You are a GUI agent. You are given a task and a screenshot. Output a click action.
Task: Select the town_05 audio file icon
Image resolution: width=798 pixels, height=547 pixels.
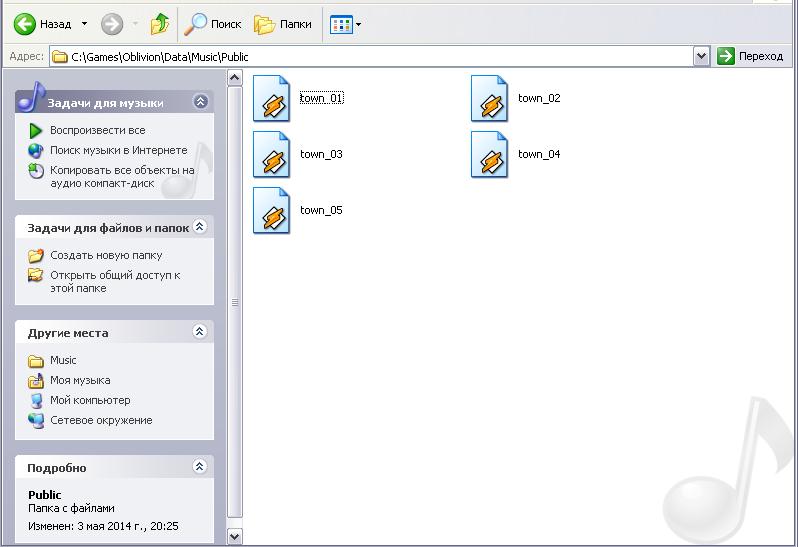pyautogui.click(x=272, y=210)
